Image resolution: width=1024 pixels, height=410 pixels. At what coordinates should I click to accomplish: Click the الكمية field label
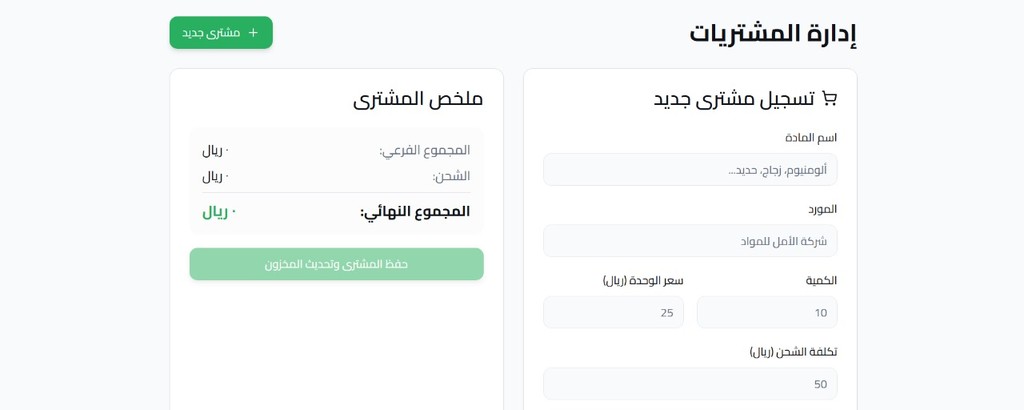tap(821, 280)
